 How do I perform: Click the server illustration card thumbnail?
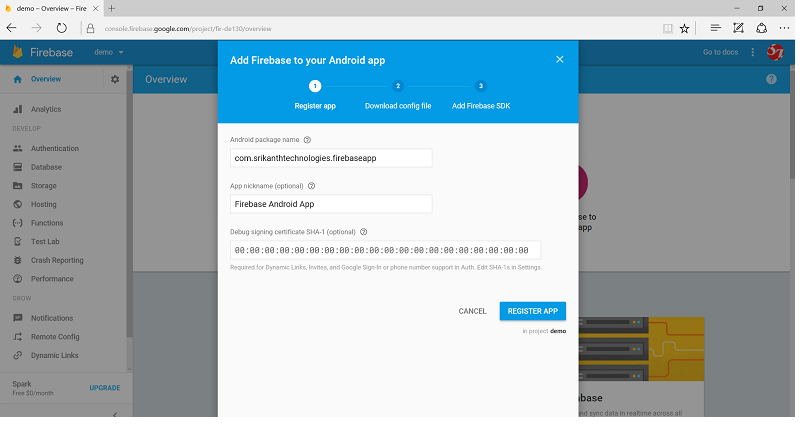click(x=641, y=349)
